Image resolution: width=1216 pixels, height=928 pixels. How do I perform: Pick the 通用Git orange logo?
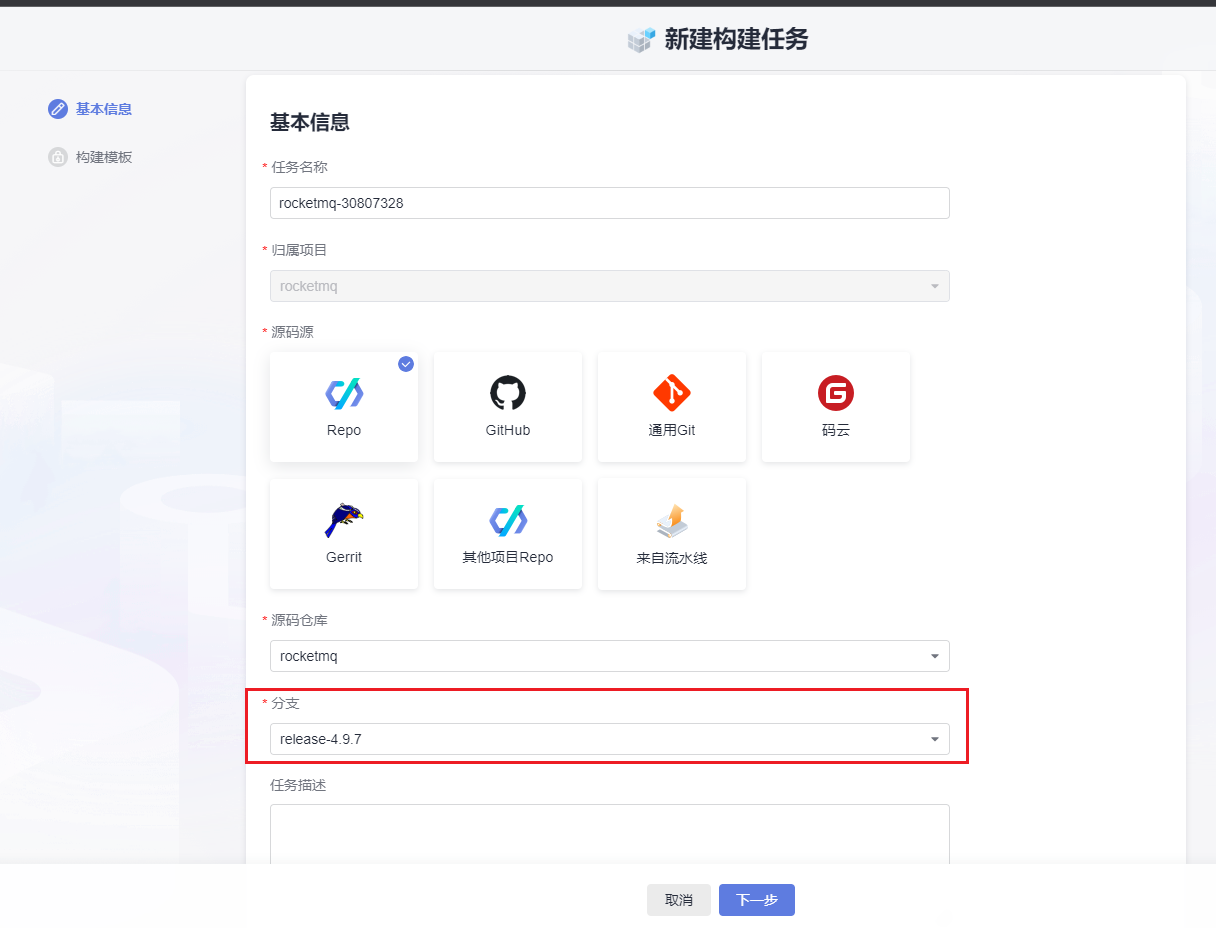672,393
